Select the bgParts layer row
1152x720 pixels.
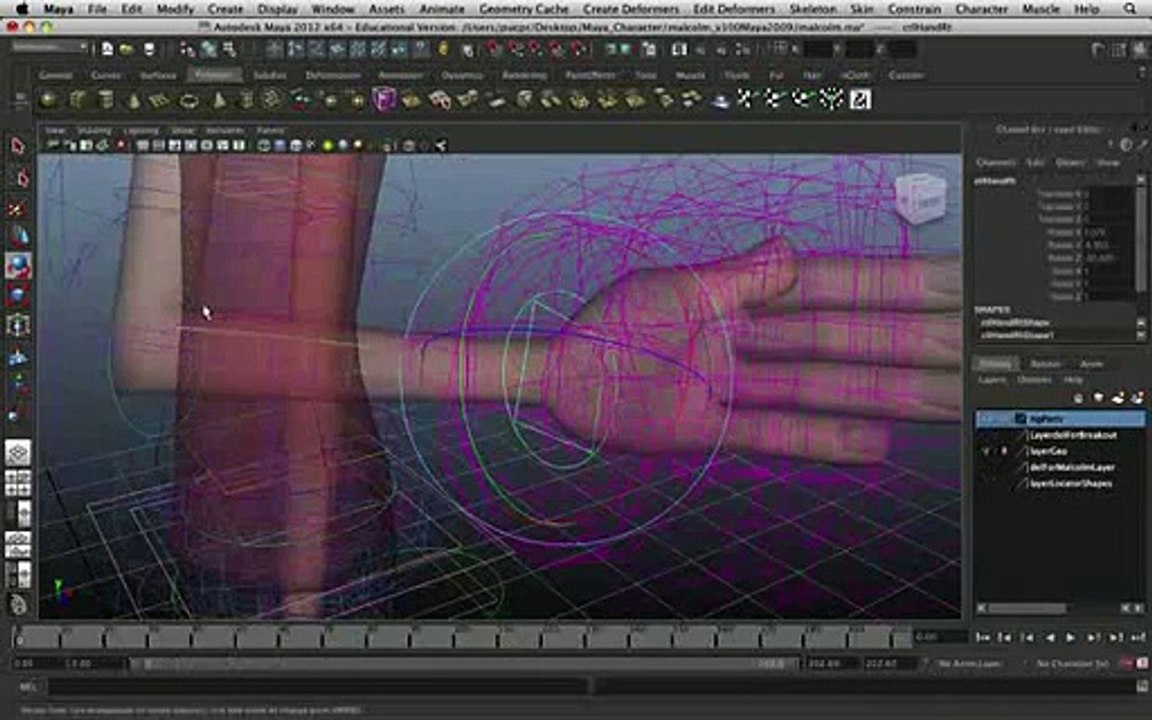(1060, 419)
